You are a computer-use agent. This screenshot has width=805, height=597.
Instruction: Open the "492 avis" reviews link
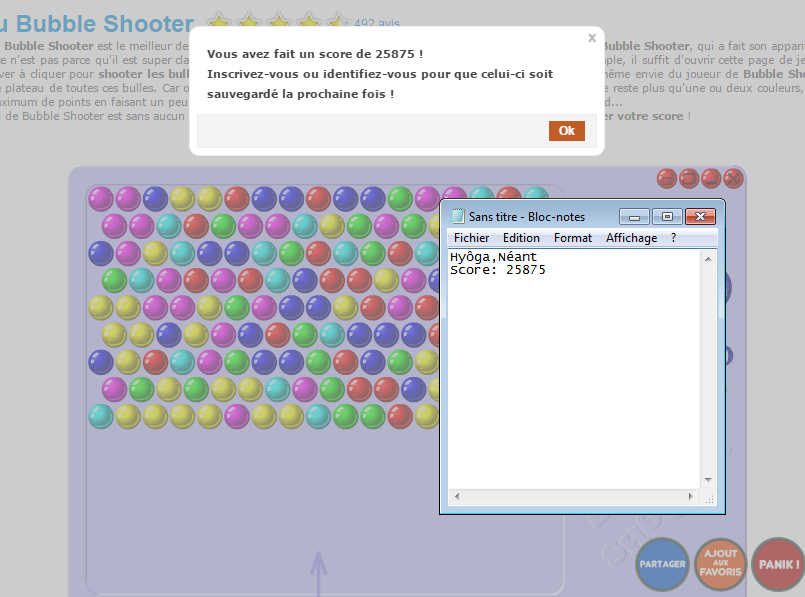[377, 24]
